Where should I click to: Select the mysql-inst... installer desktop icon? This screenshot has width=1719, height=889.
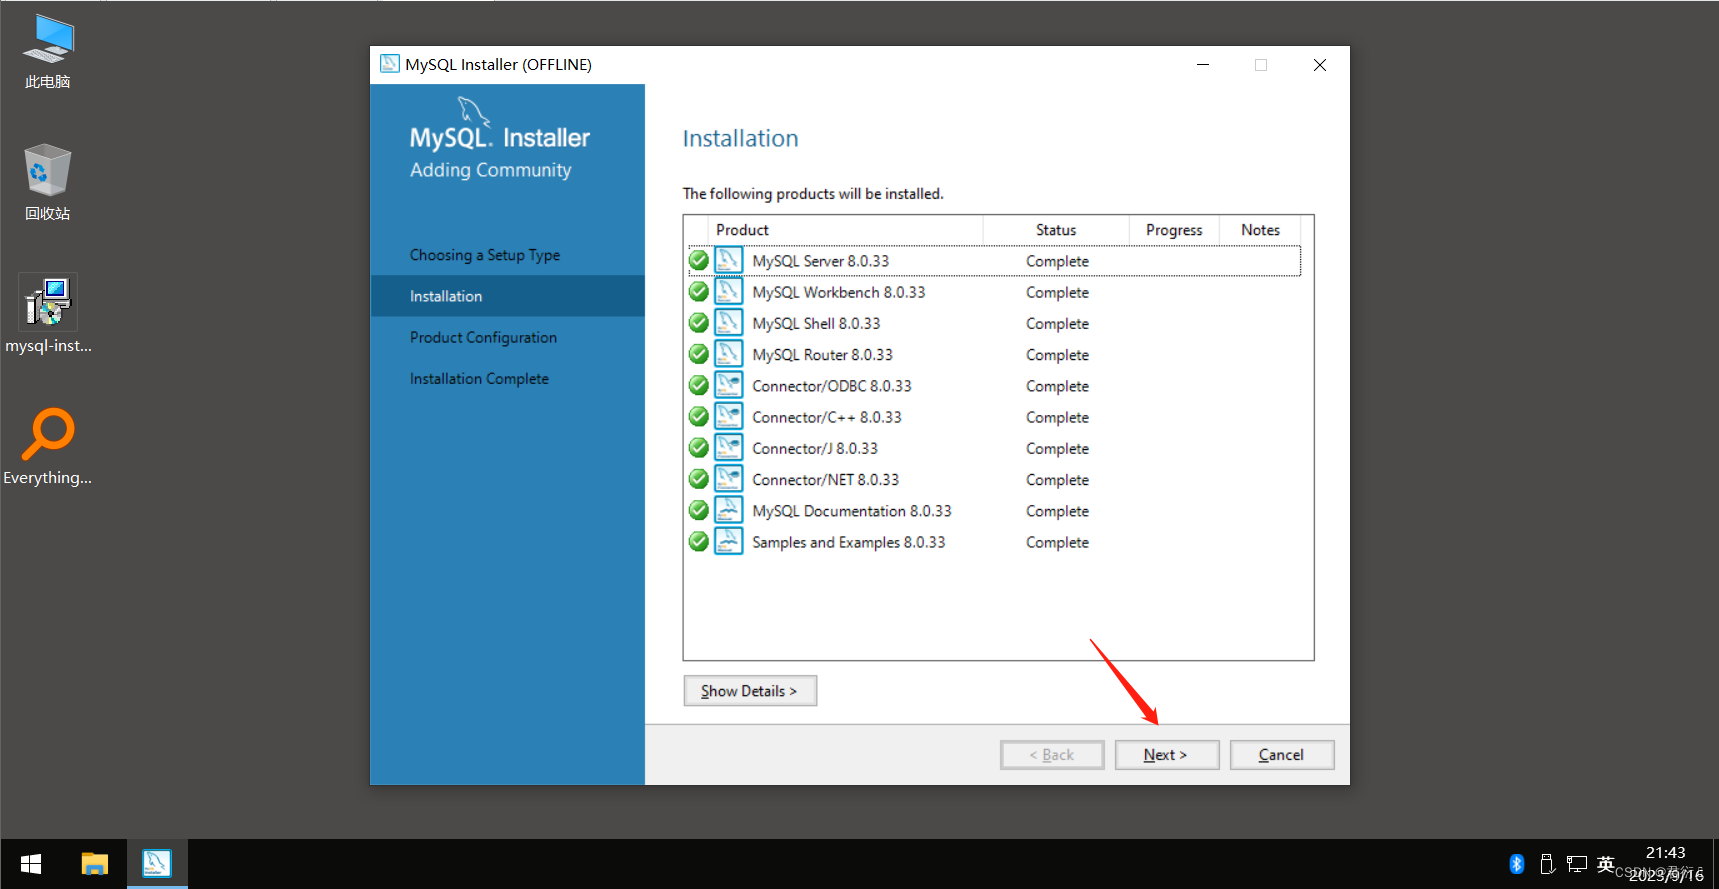(x=48, y=315)
